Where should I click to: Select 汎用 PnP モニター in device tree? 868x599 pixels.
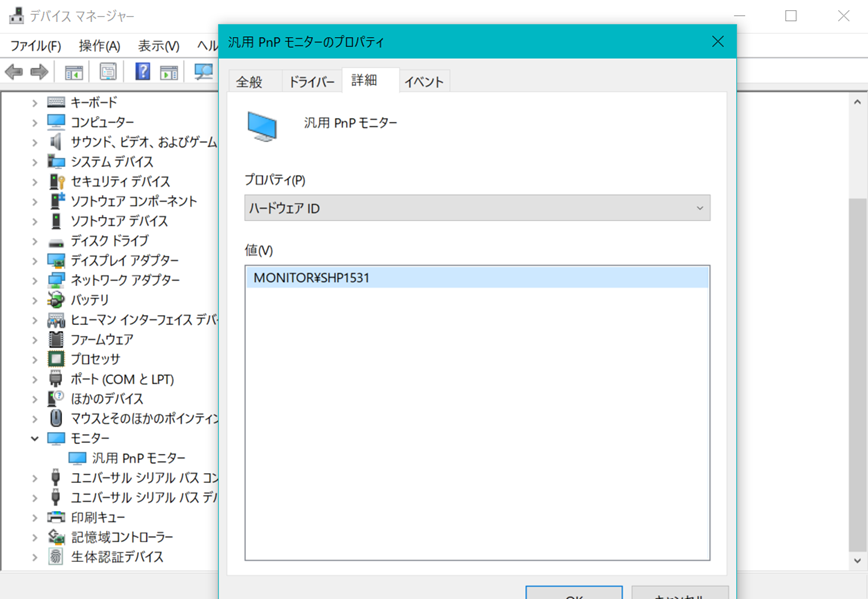tap(139, 458)
